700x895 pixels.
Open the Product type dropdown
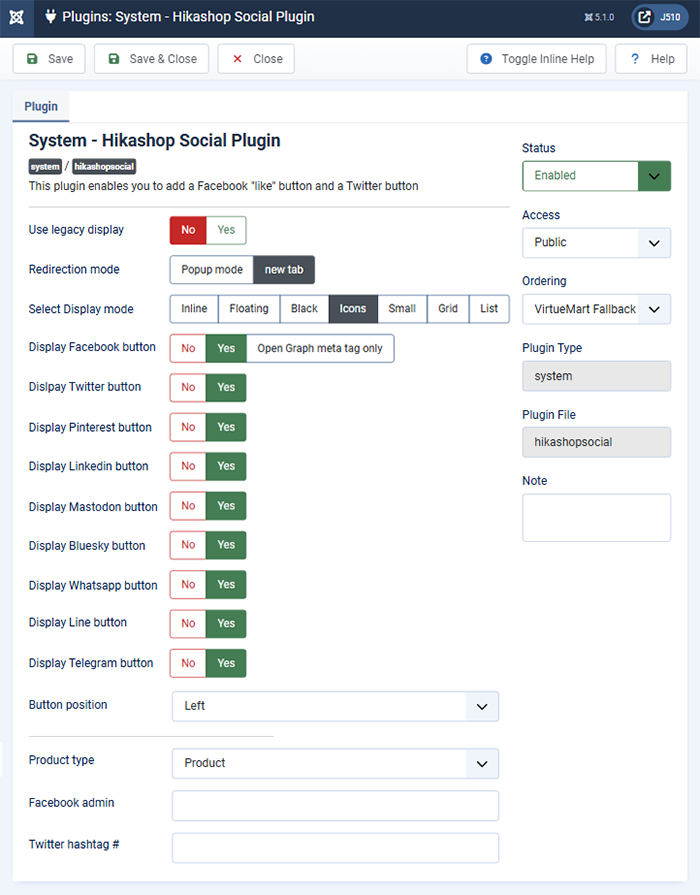tap(335, 764)
